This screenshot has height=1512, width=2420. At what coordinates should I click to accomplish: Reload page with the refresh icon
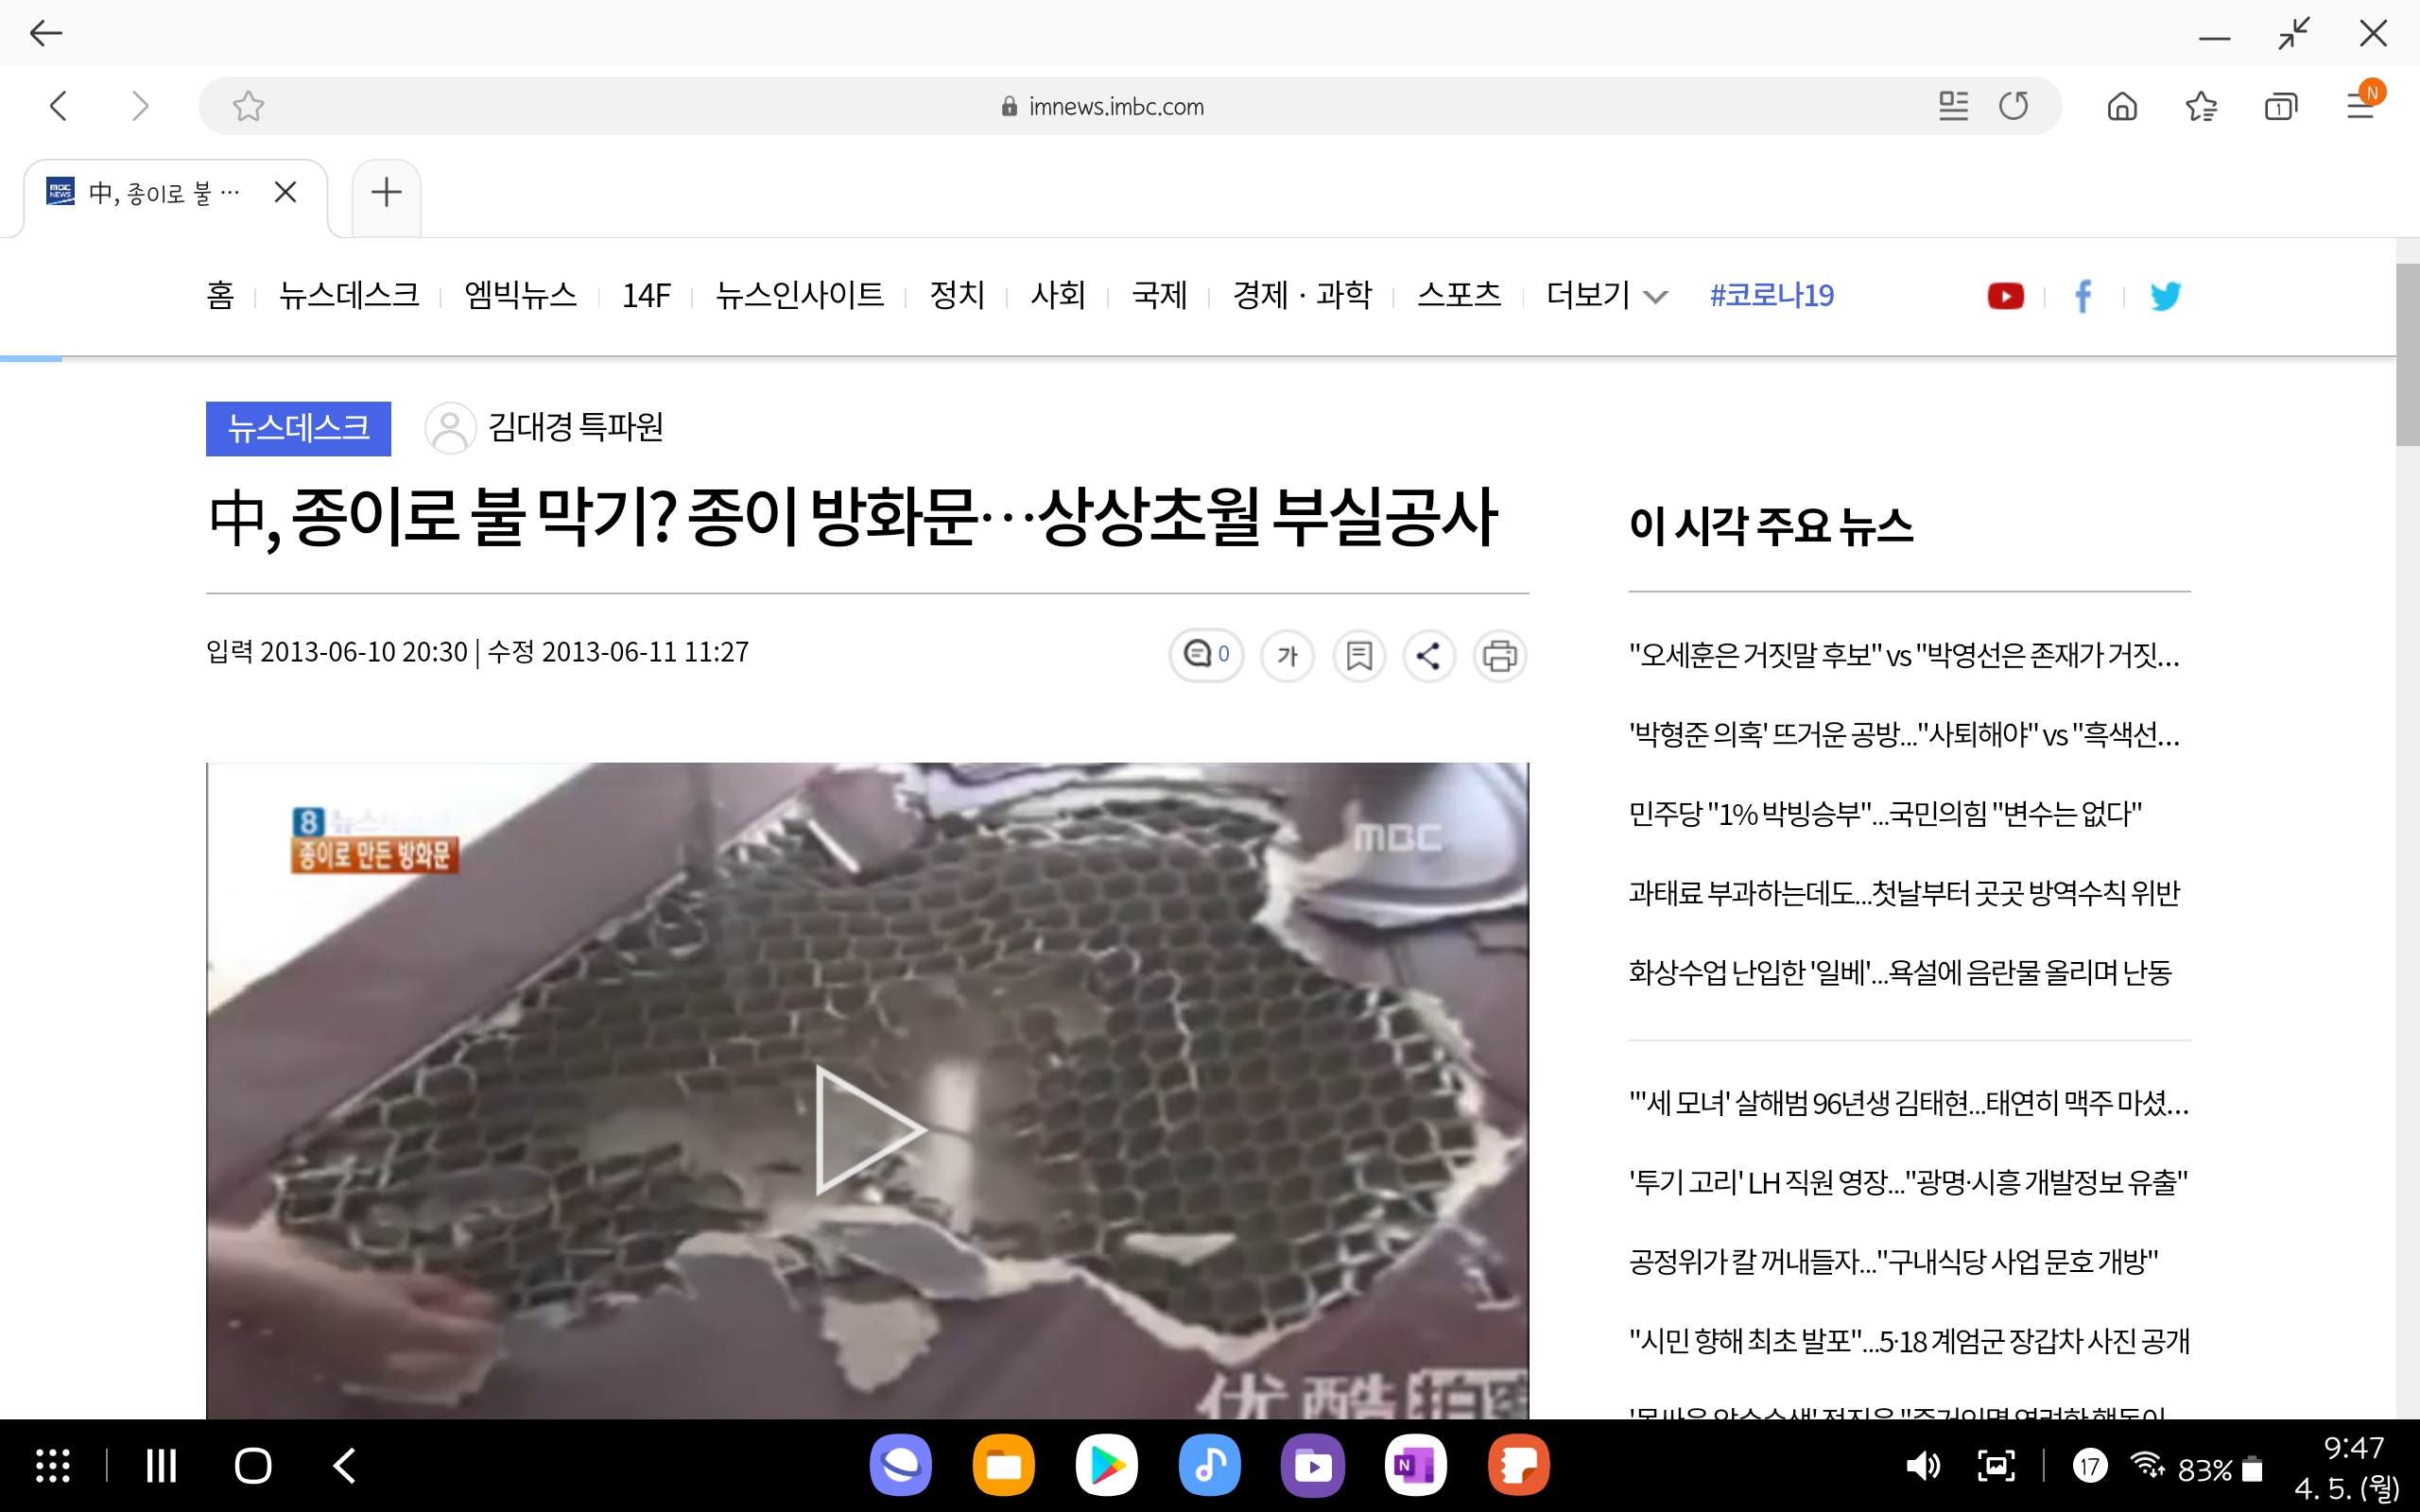(2013, 106)
